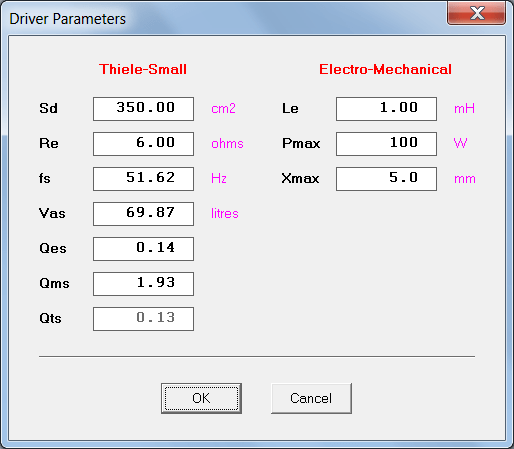Click the cm2 unit text
This screenshot has height=449, width=514.
[x=223, y=109]
